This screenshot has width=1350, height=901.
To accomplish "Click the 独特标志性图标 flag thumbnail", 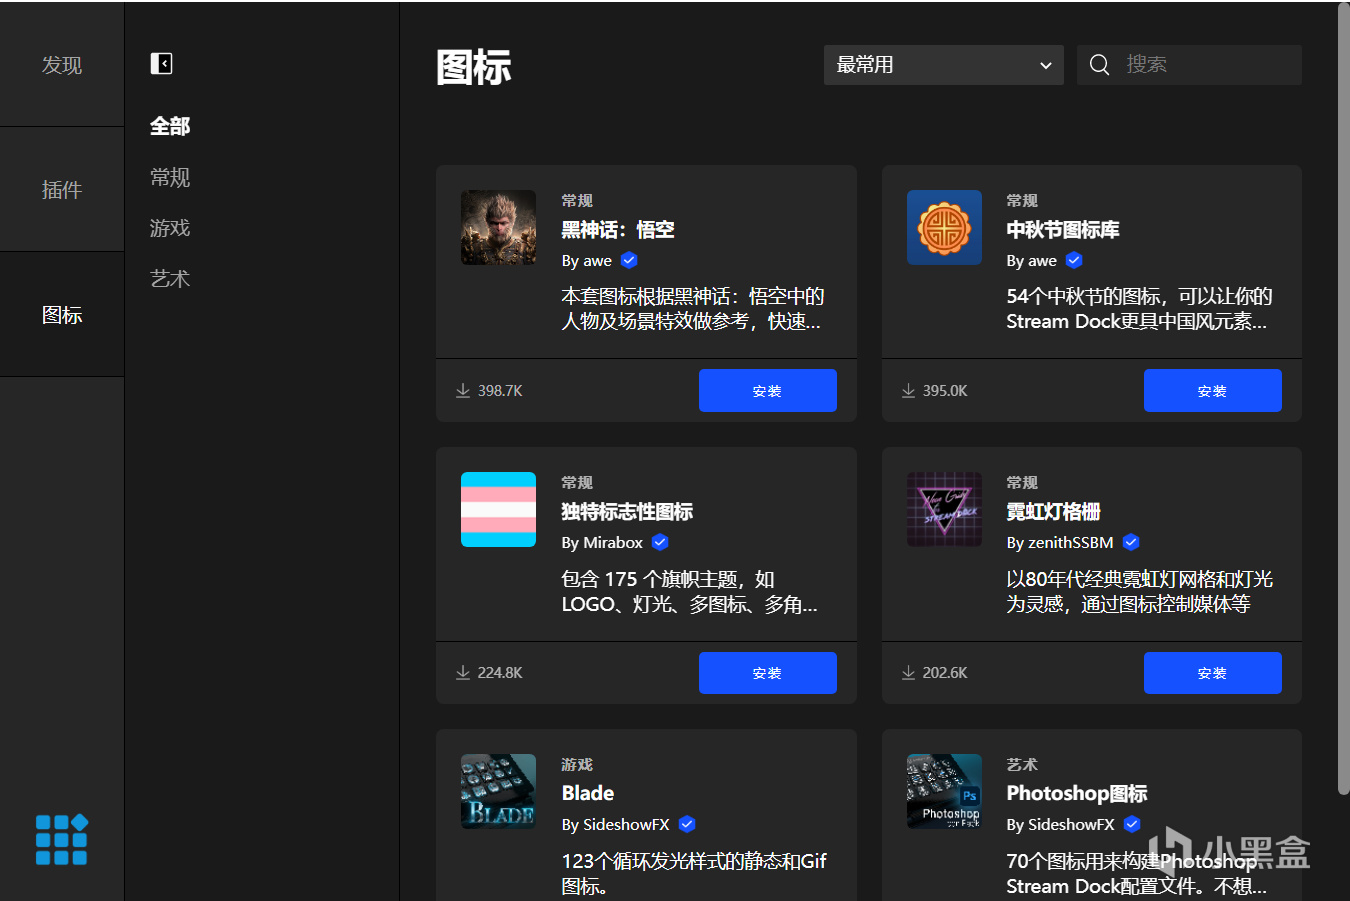I will pos(498,510).
